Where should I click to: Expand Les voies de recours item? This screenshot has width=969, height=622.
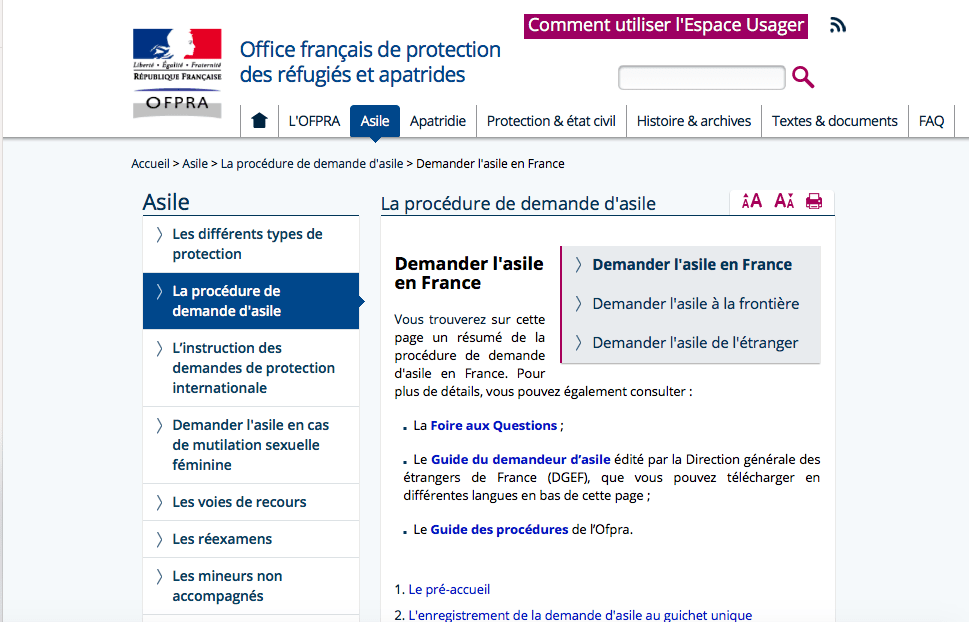pyautogui.click(x=239, y=502)
